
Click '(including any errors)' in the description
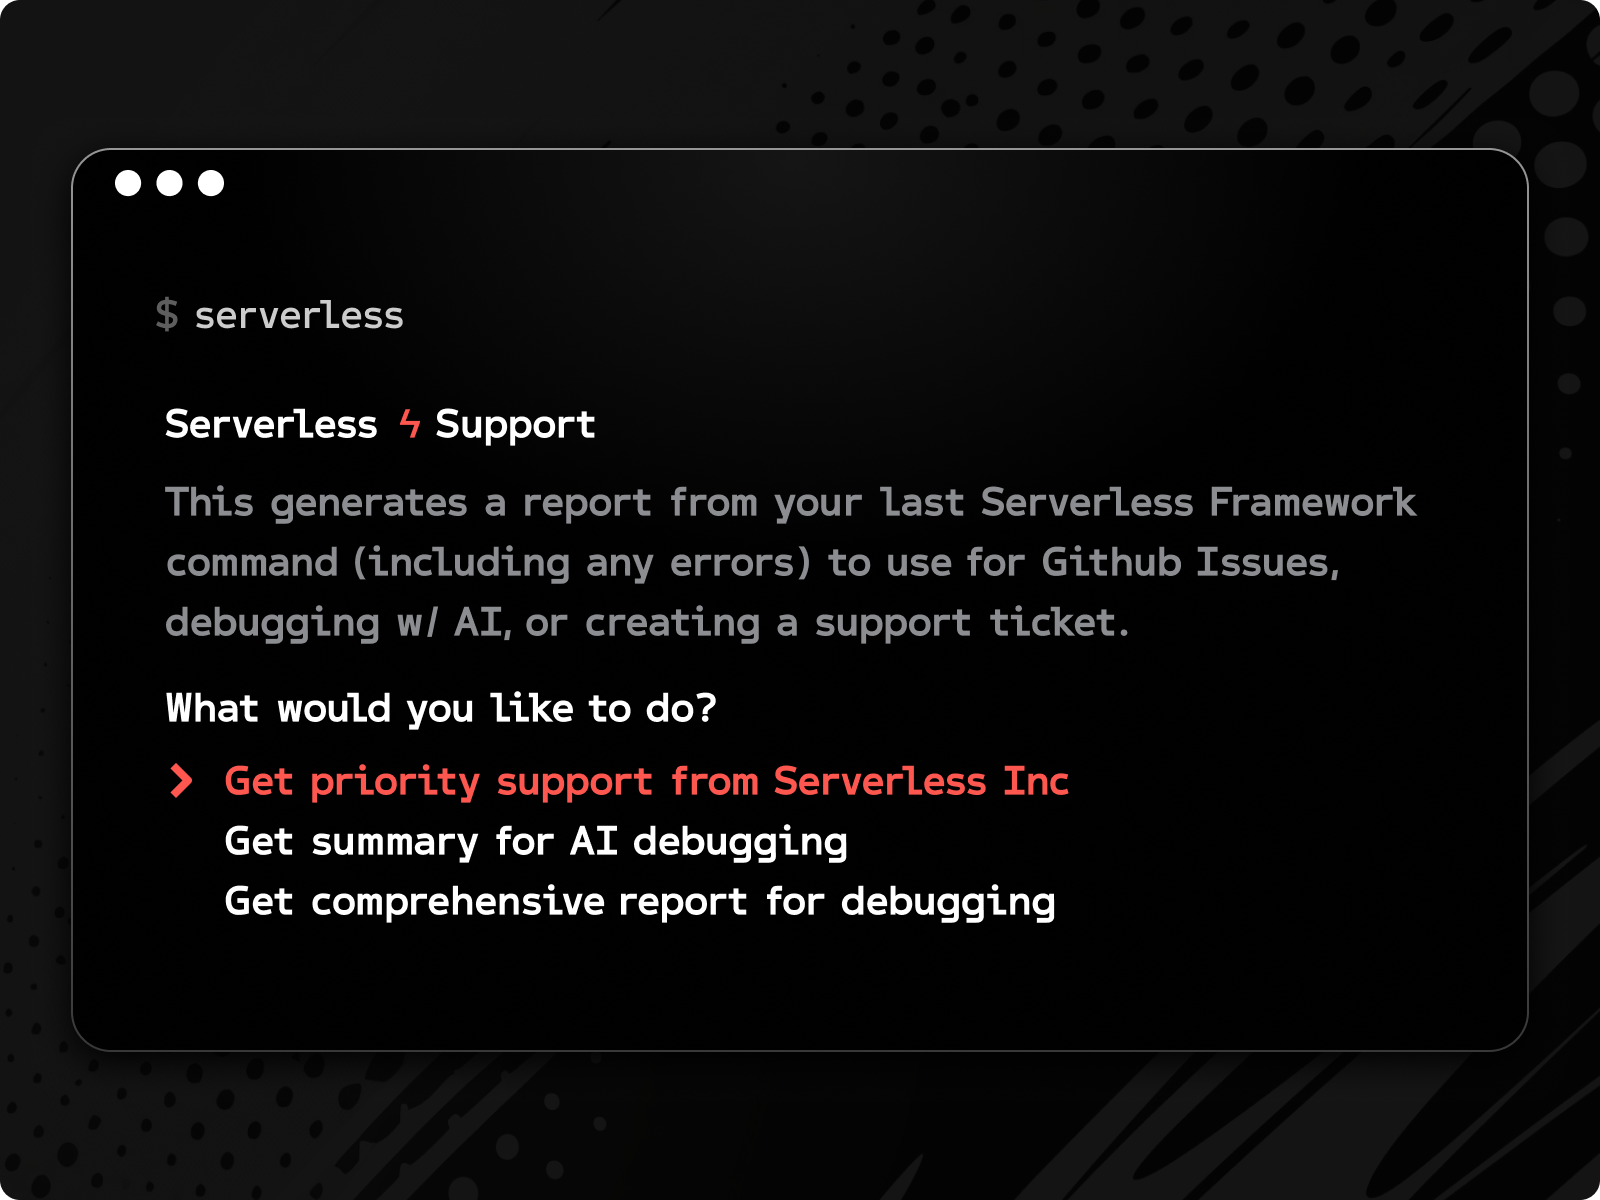(x=581, y=562)
